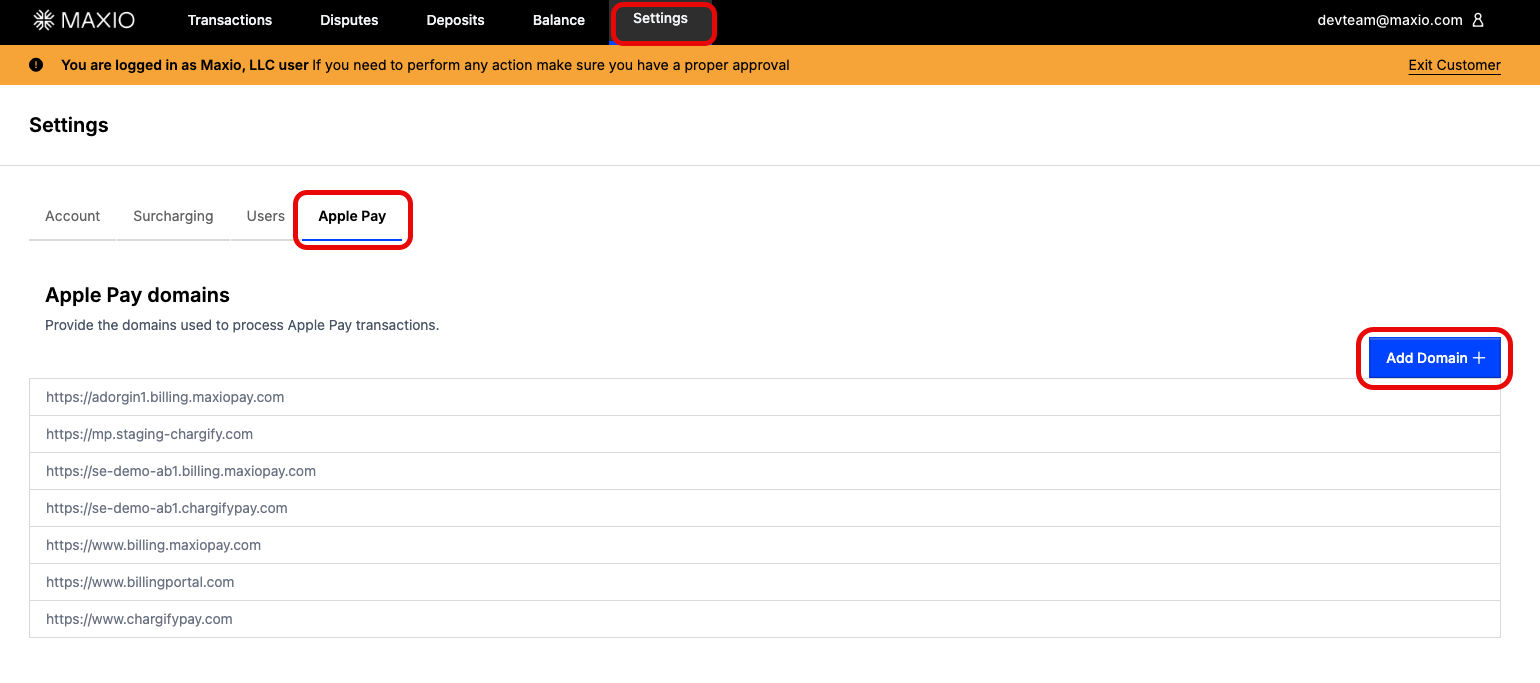Click 'You are logged in as Maxio, LLC user'
The image size is (1540, 683).
(x=185, y=65)
